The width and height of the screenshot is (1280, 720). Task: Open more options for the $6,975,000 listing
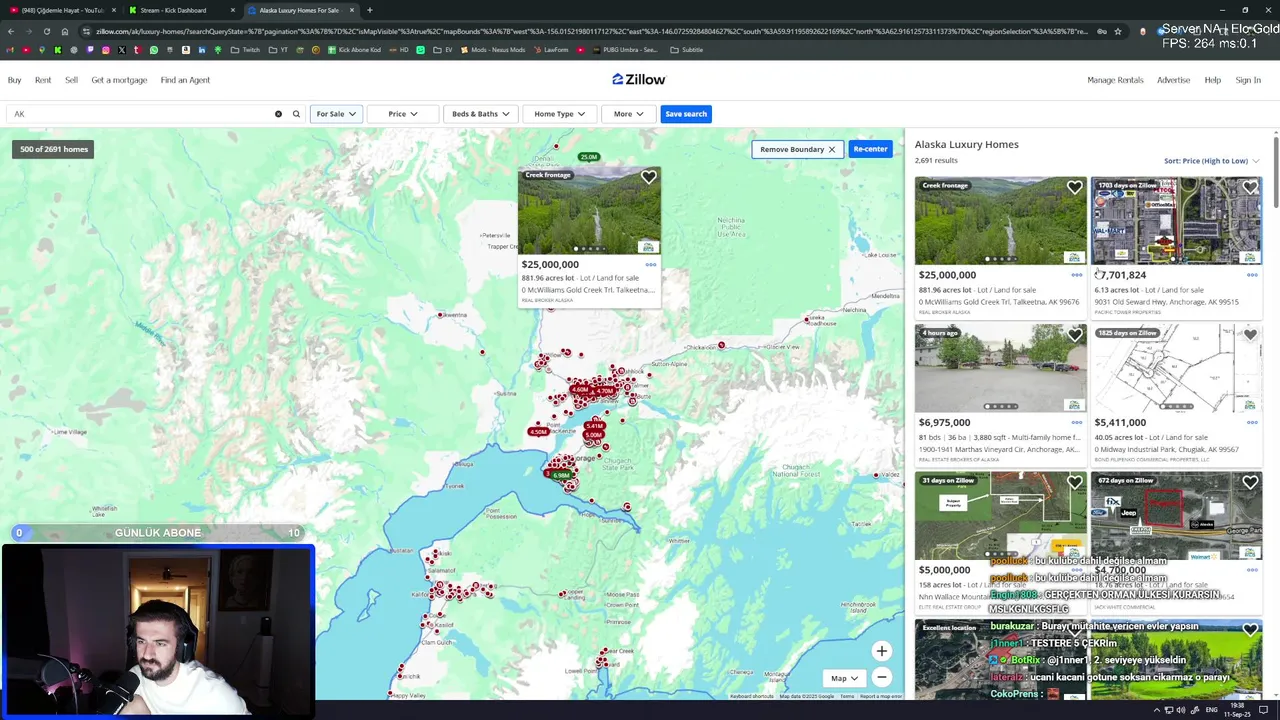[x=1076, y=422]
